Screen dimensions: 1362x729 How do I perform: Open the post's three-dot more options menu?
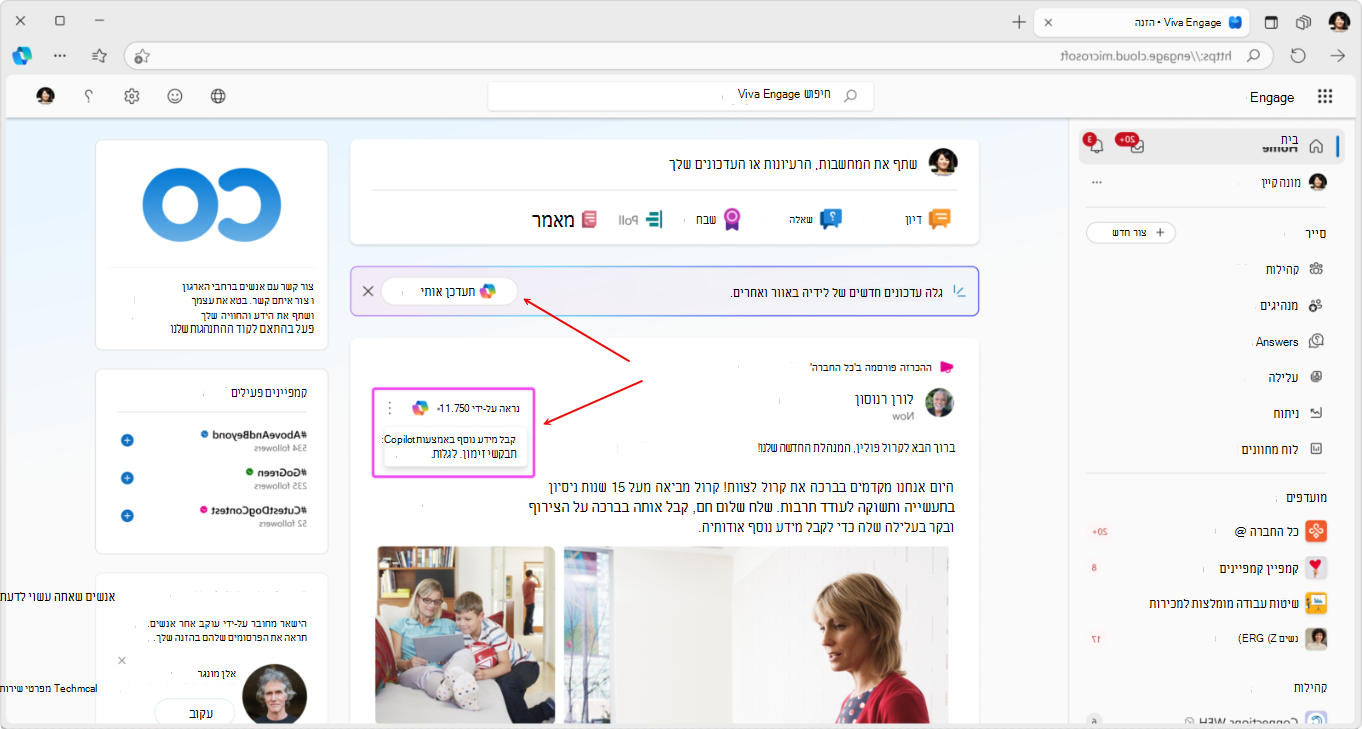pos(390,408)
